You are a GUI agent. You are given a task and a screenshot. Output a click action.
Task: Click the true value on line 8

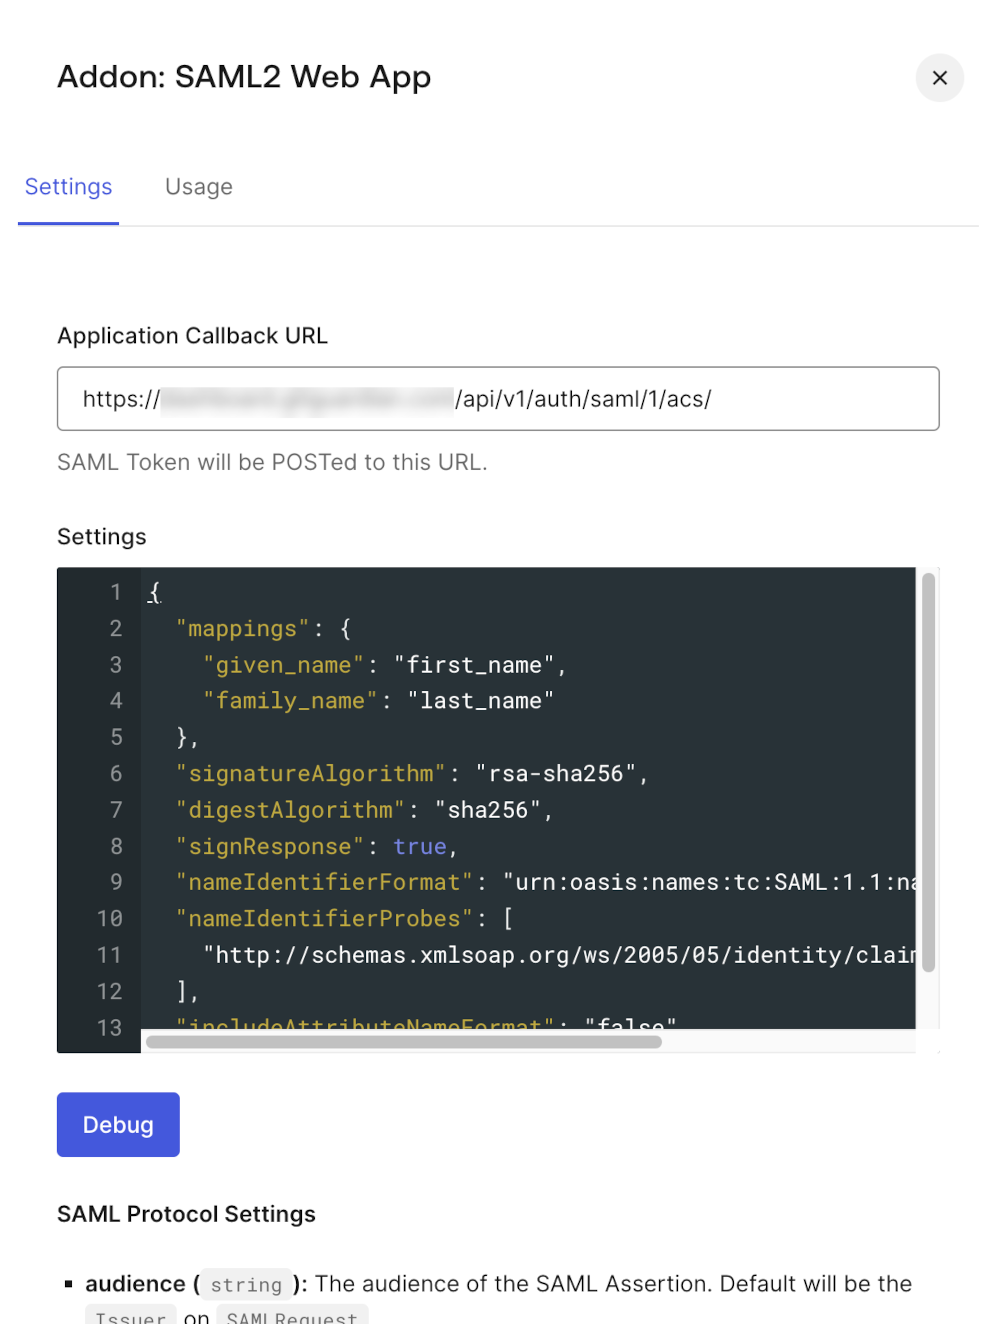(420, 847)
